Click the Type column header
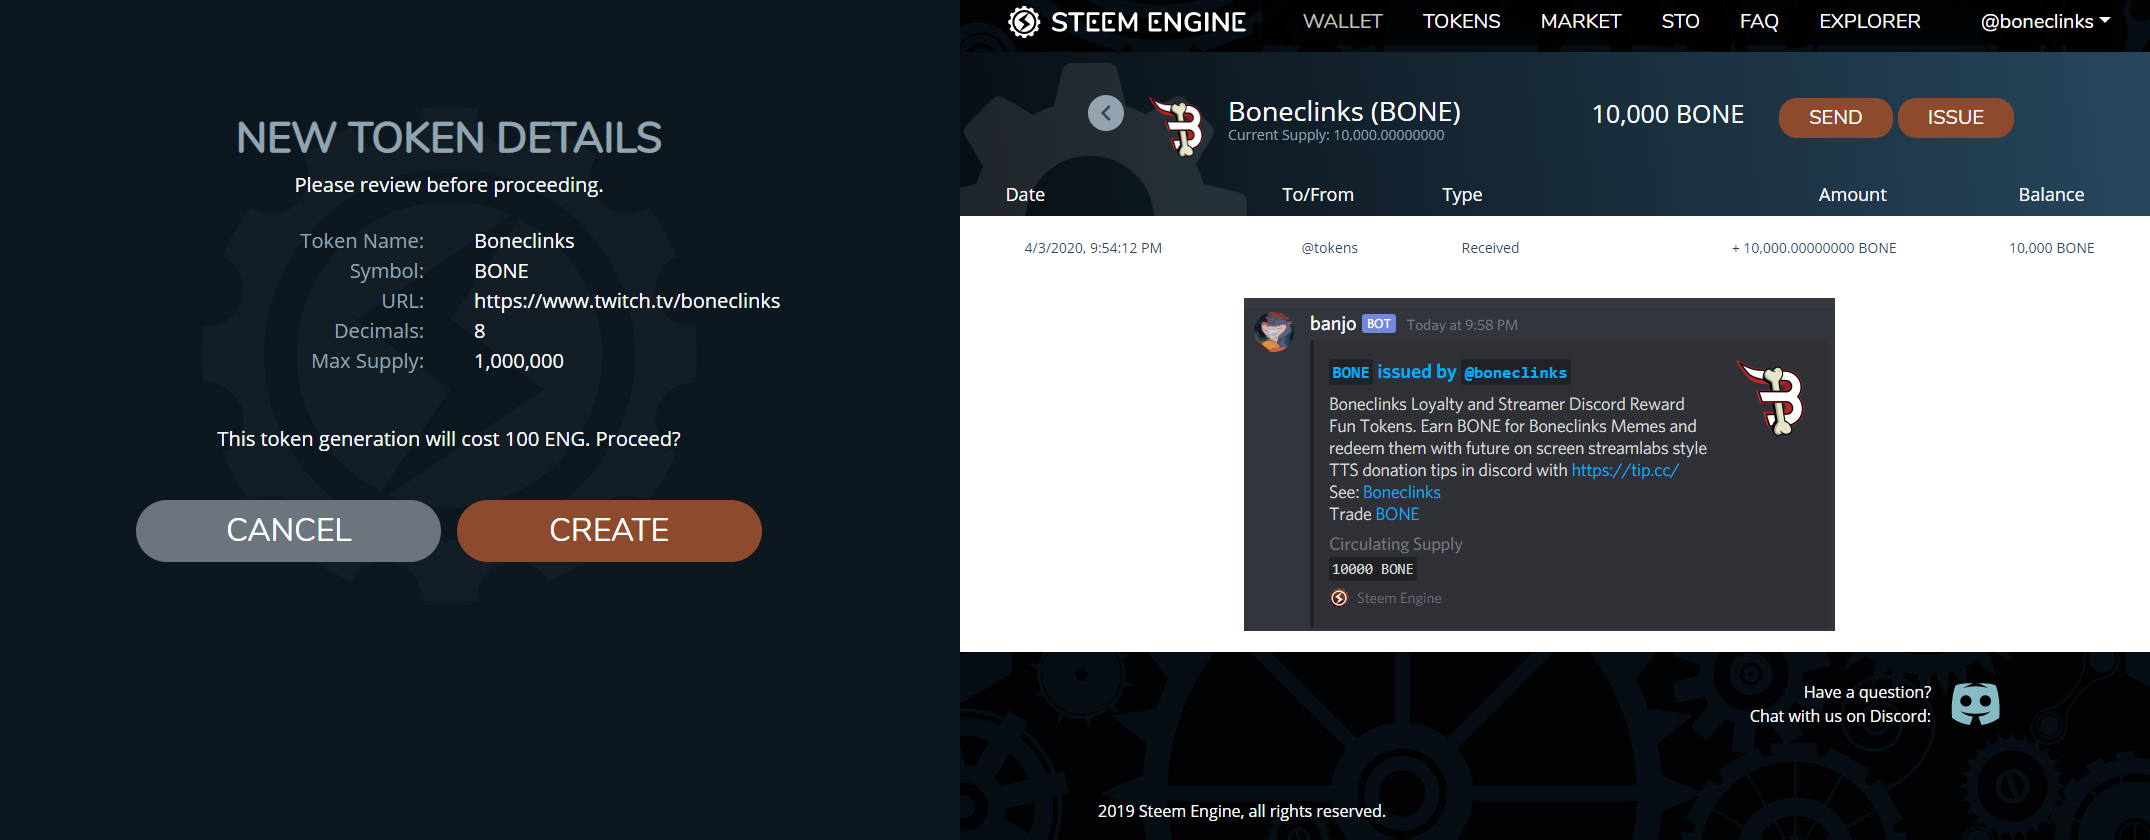2150x840 pixels. 1462,195
